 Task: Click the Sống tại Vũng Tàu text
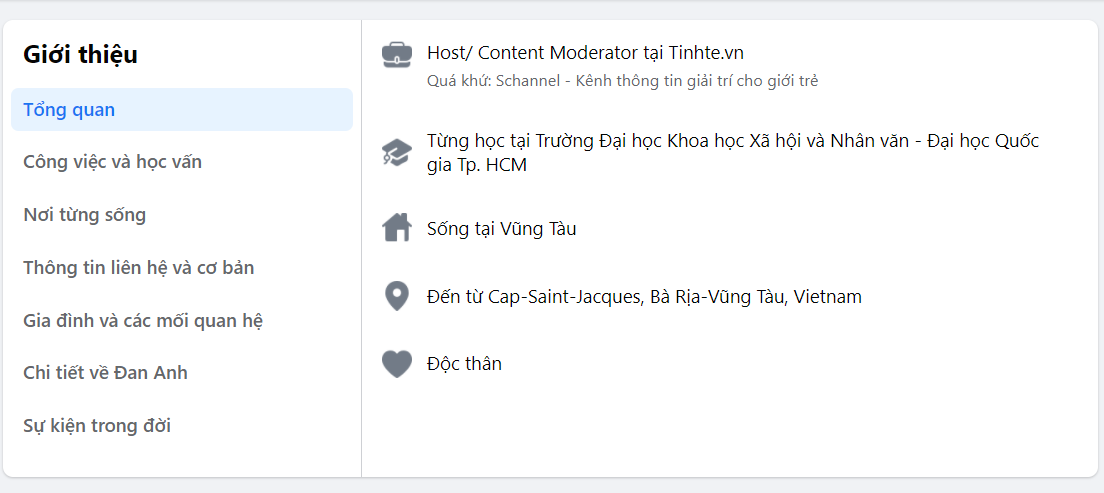point(501,229)
